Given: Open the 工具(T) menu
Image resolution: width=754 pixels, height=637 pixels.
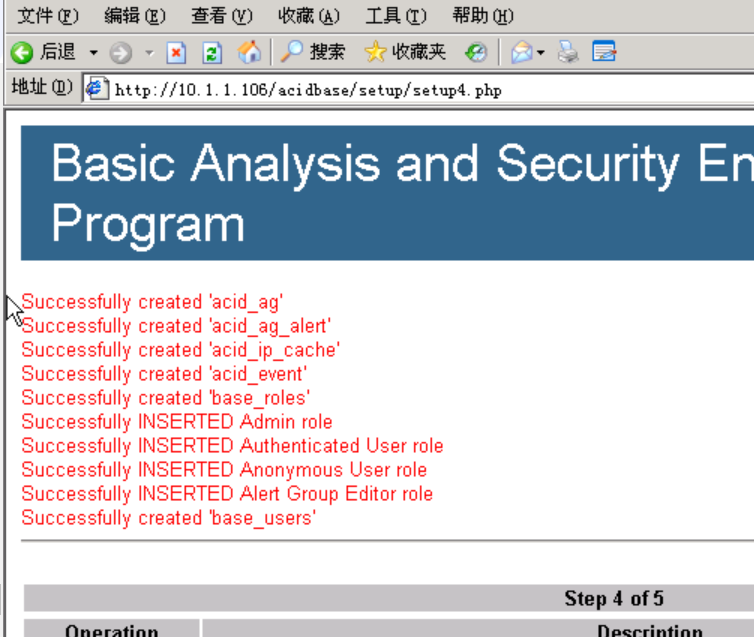Looking at the screenshot, I should pyautogui.click(x=396, y=16).
